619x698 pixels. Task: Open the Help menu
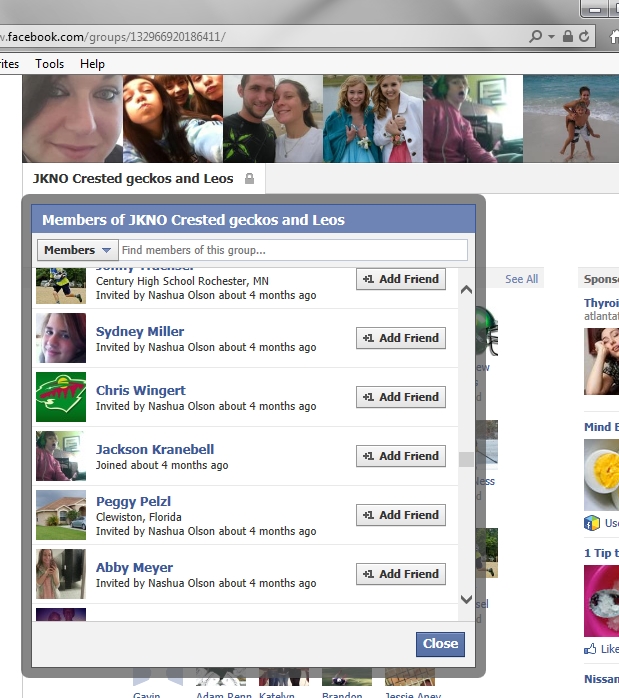92,64
